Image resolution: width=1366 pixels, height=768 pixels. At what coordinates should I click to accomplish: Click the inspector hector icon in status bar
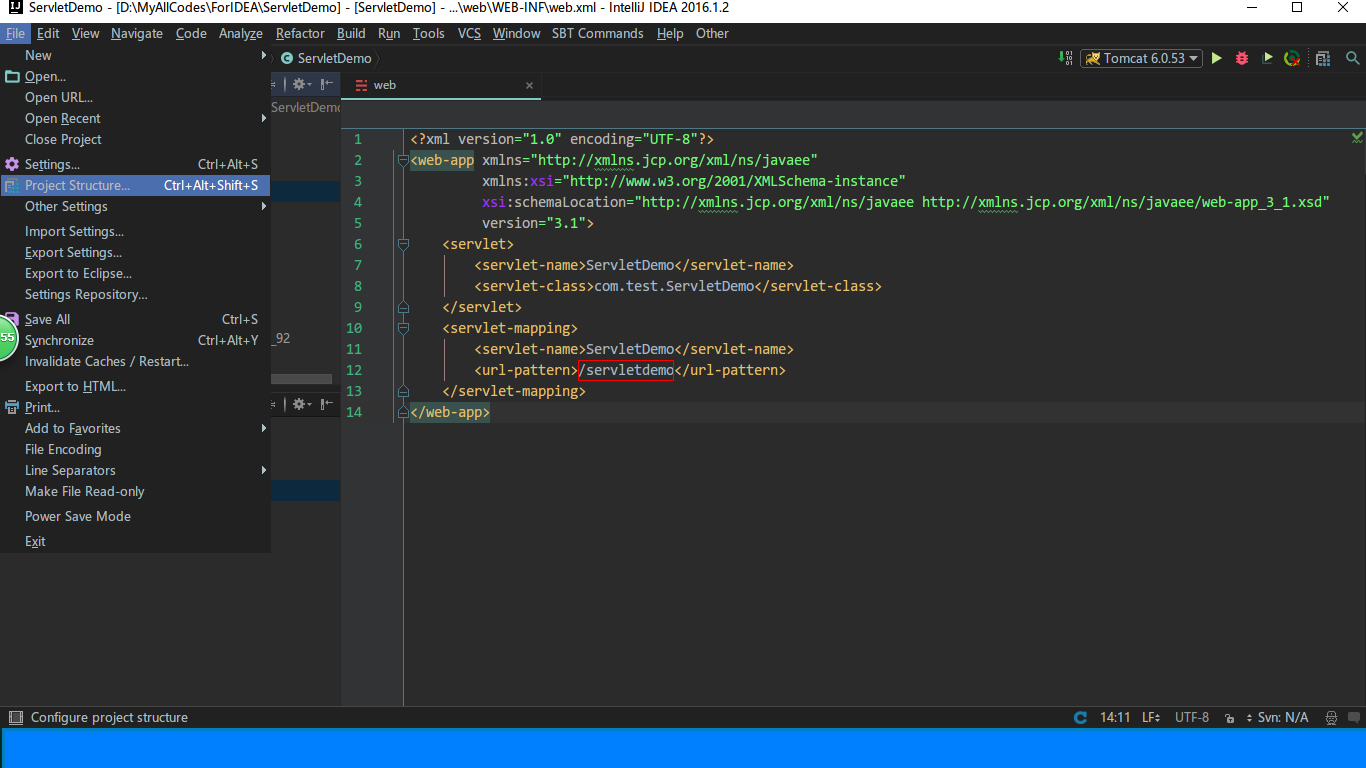click(x=1332, y=718)
